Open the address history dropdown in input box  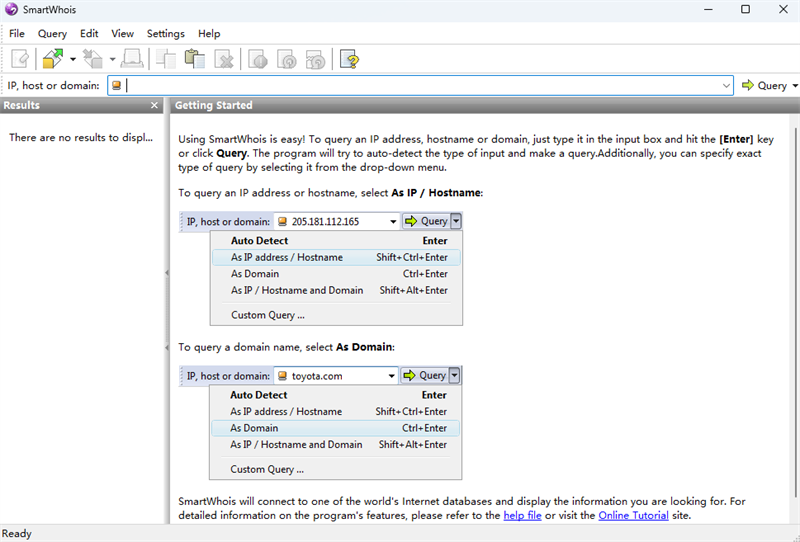click(x=726, y=86)
